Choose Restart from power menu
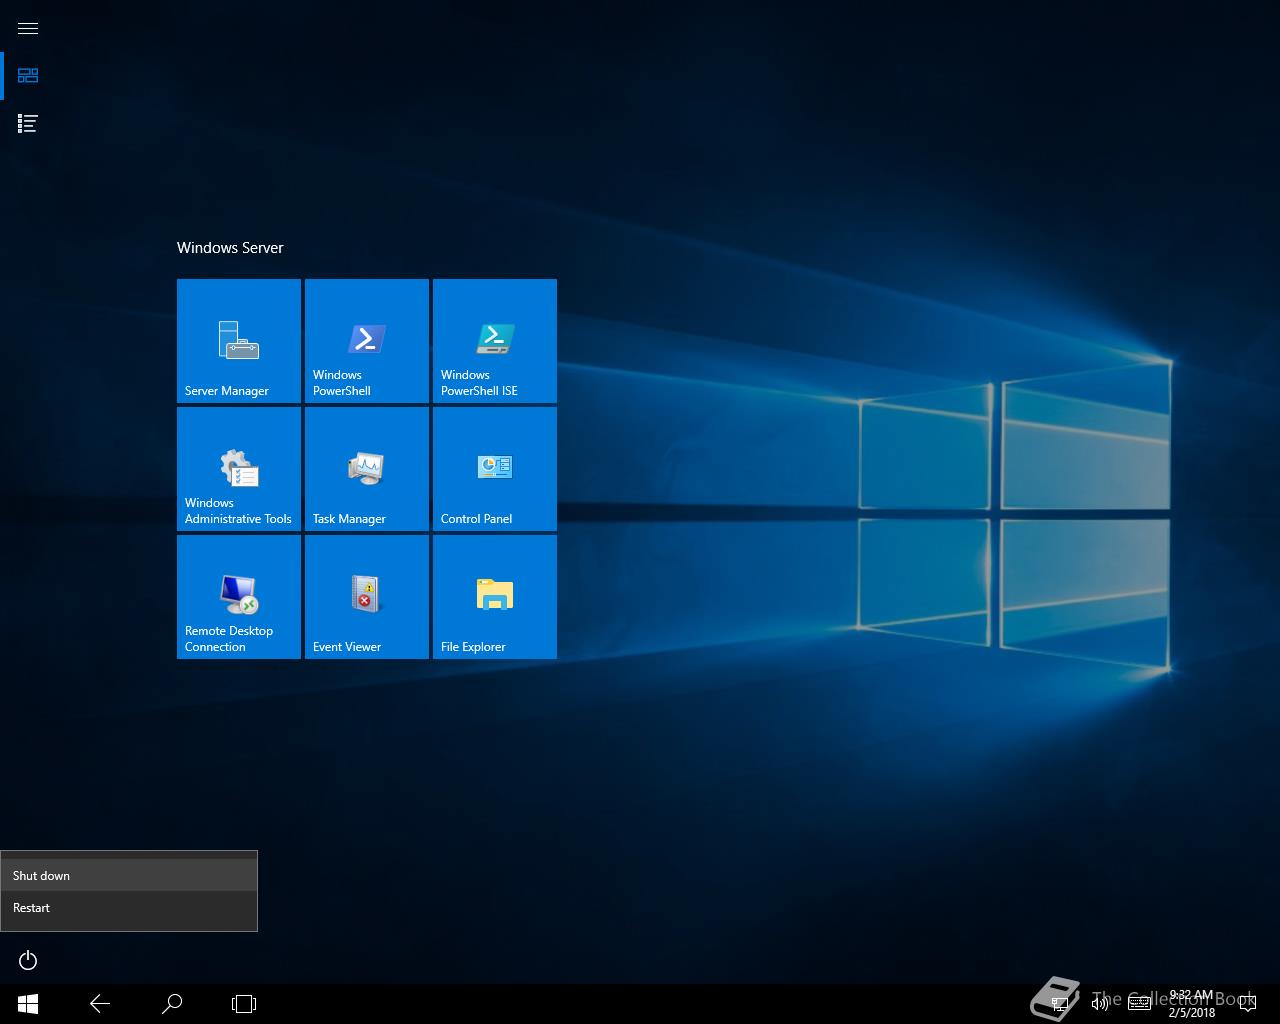1280x1024 pixels. click(x=129, y=907)
